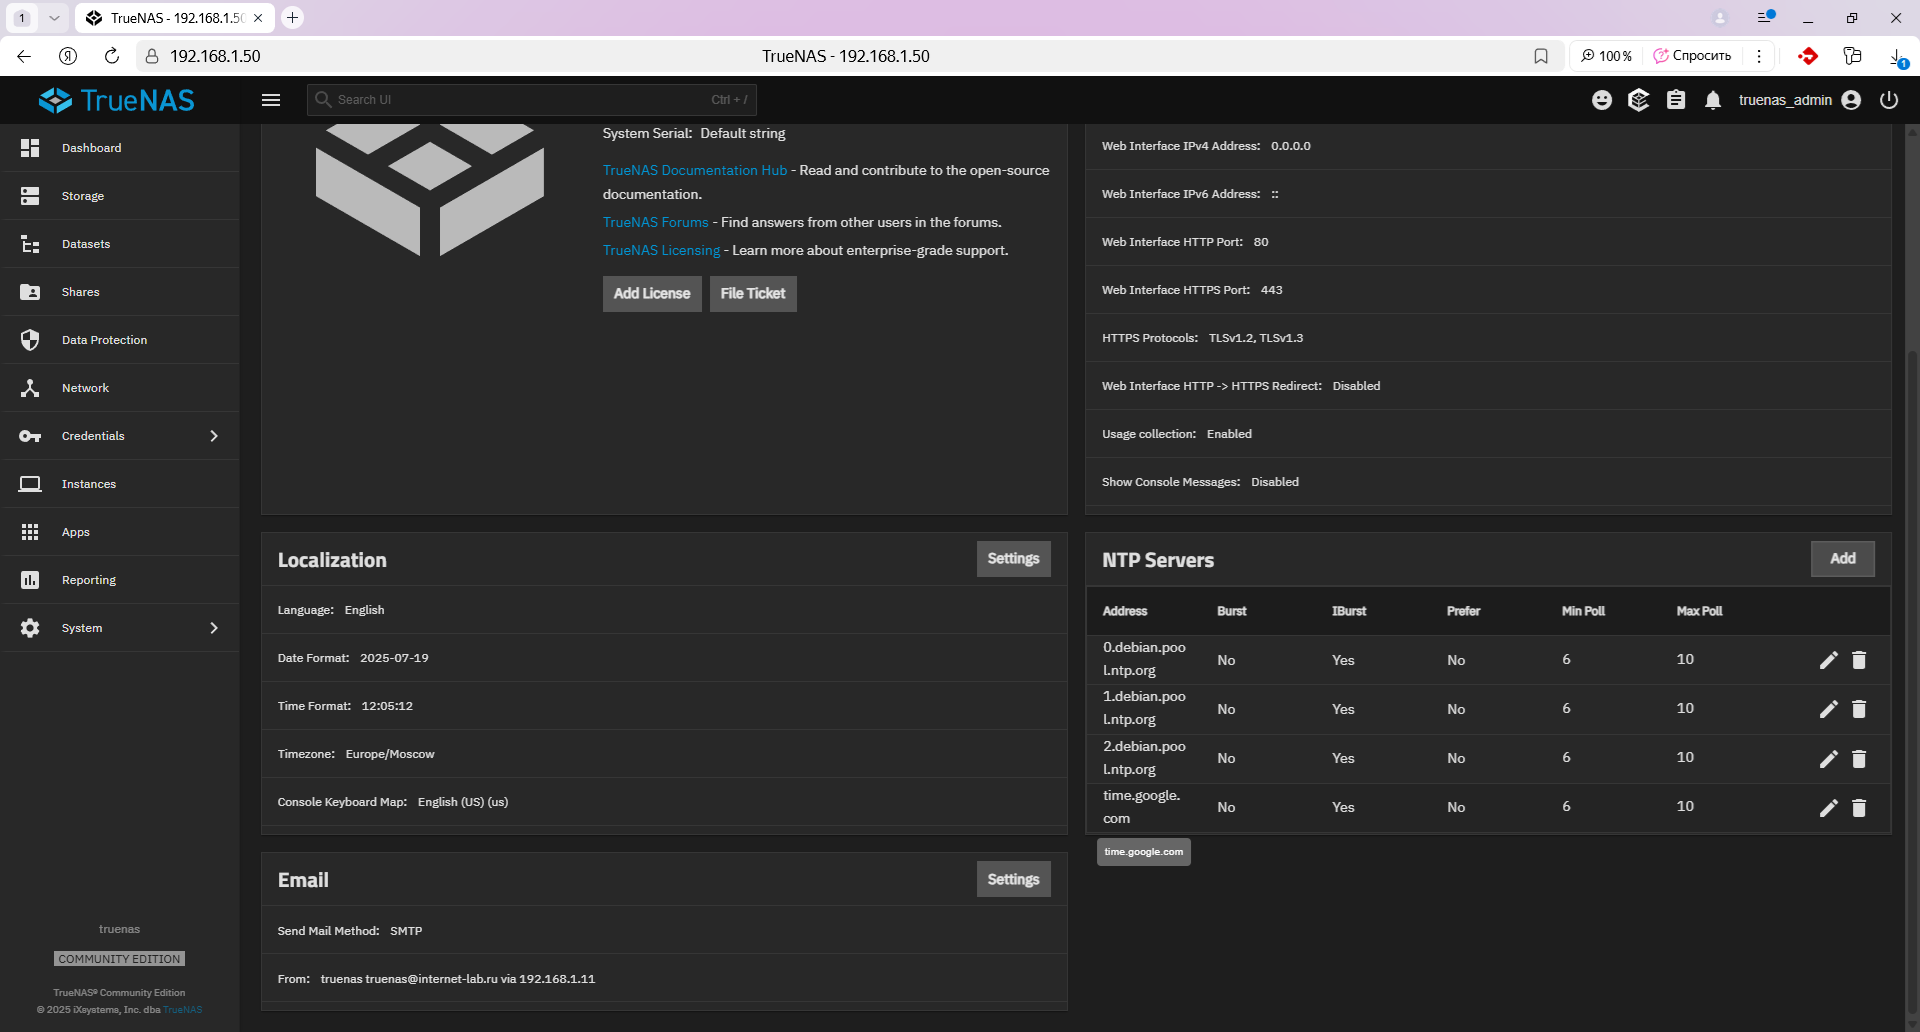1920x1032 pixels.
Task: Click the COMMUNITY EDITION badge
Action: pos(119,959)
